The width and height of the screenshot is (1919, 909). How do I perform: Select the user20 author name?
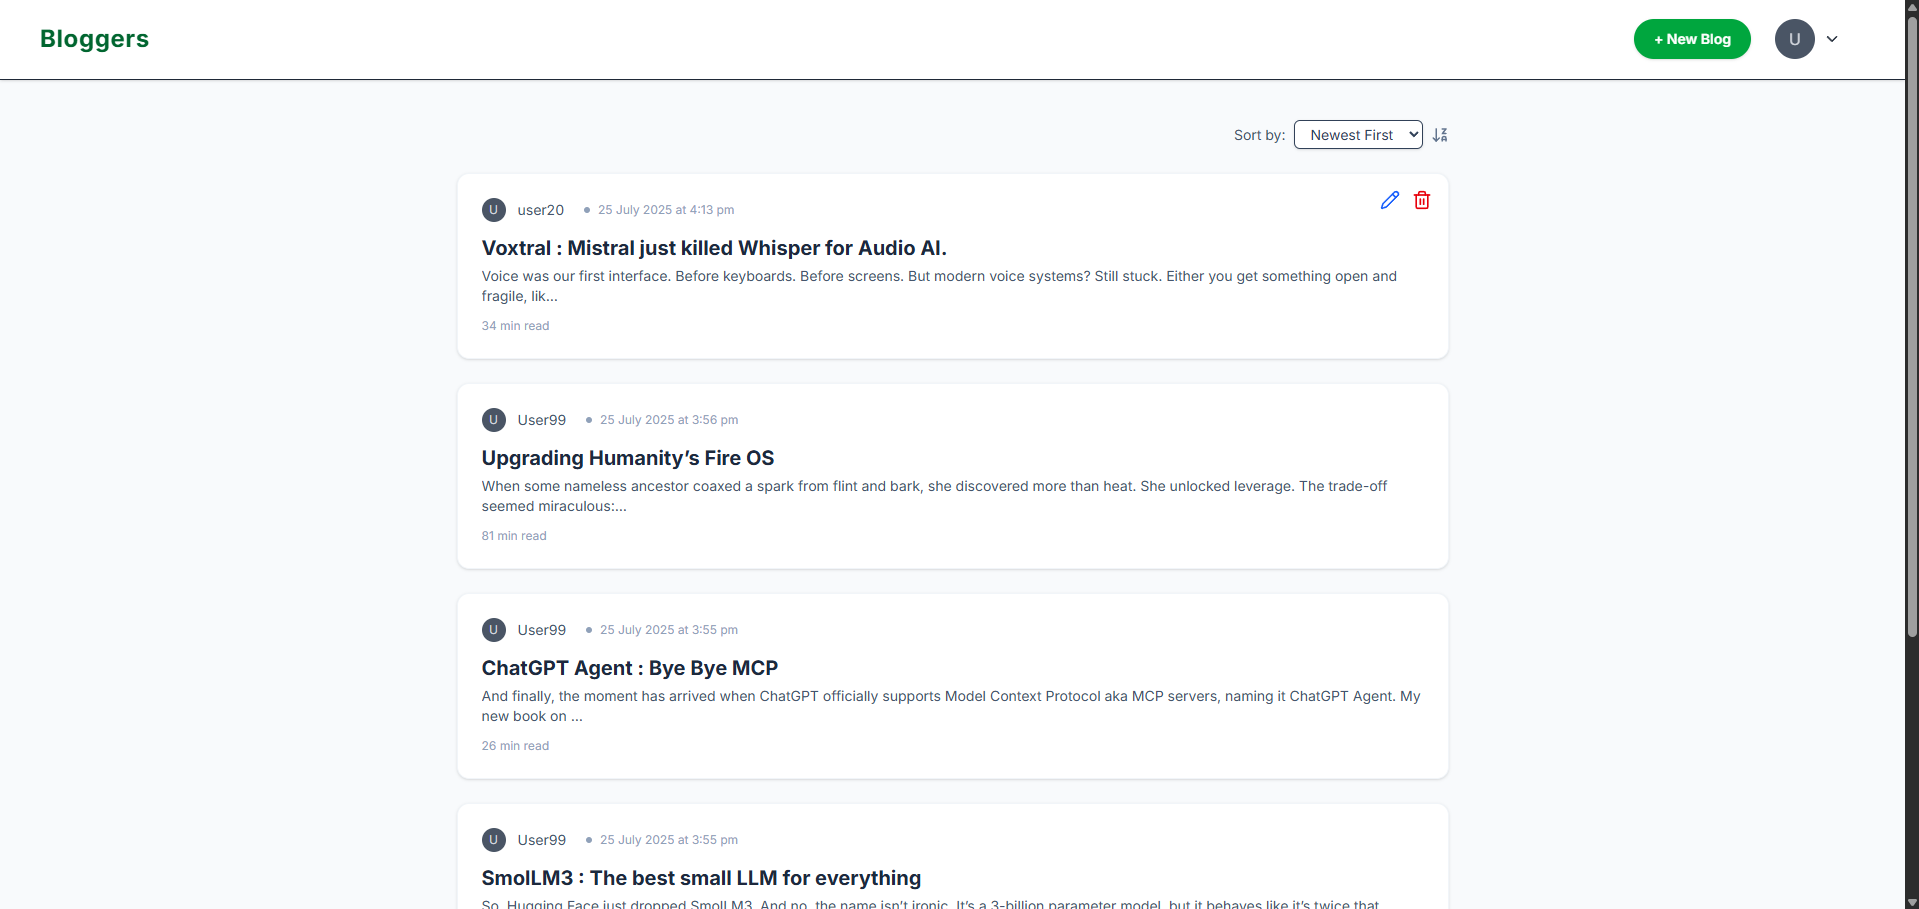(x=541, y=210)
